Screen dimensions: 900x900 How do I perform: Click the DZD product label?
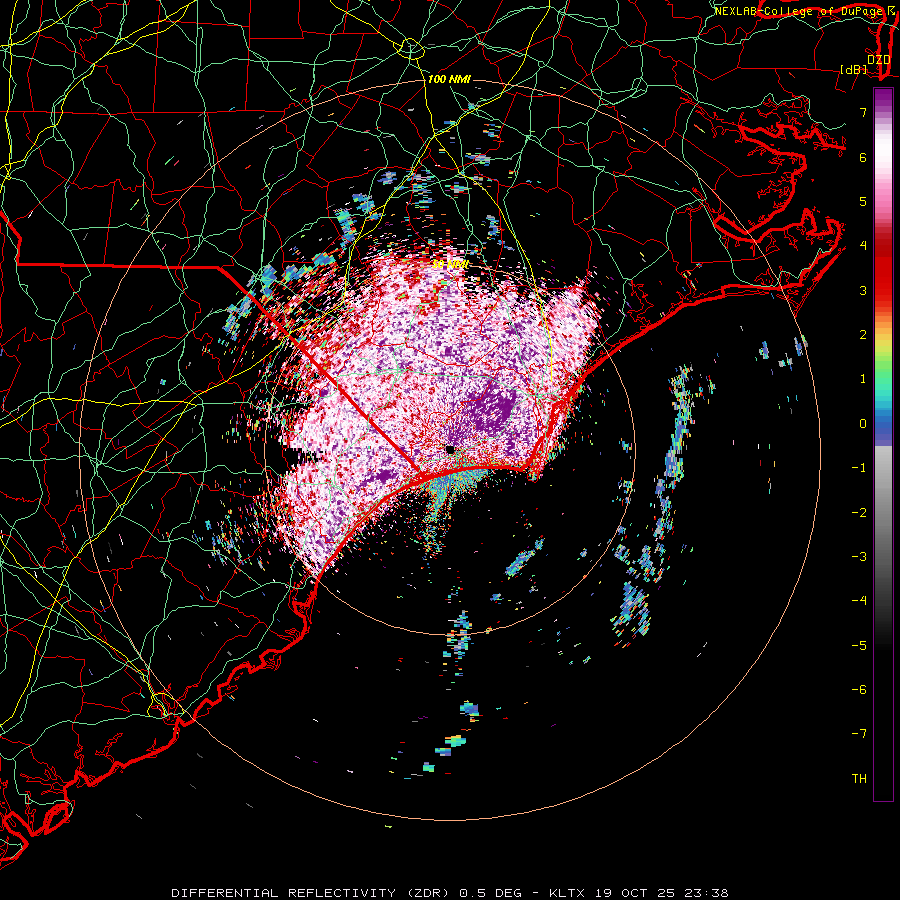pyautogui.click(x=878, y=59)
